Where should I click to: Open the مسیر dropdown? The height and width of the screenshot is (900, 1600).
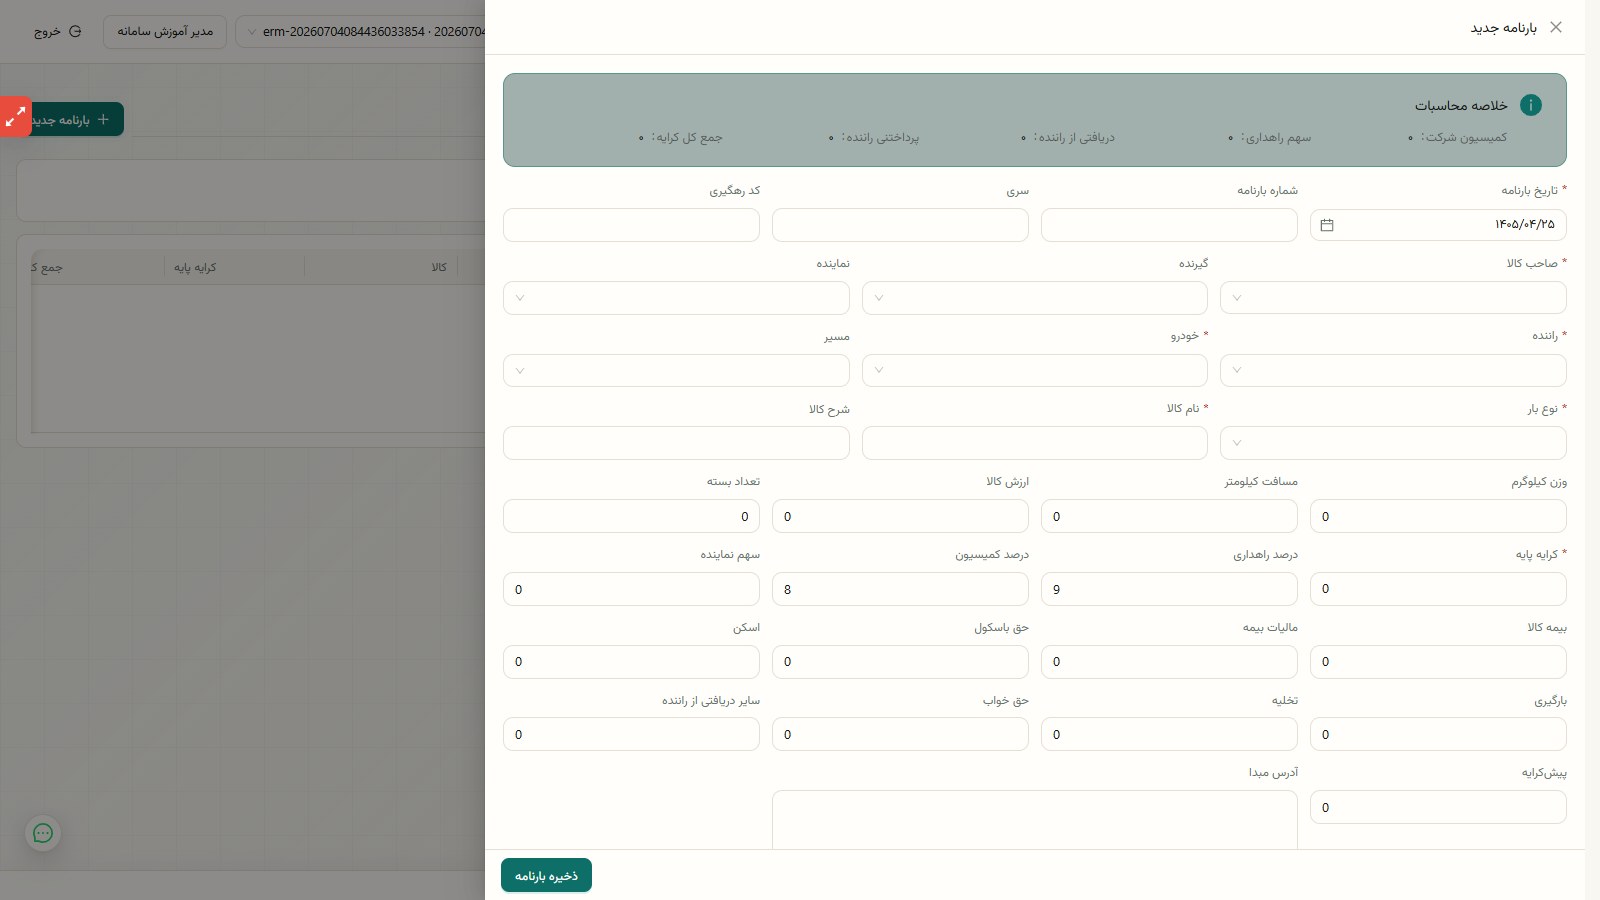676,370
